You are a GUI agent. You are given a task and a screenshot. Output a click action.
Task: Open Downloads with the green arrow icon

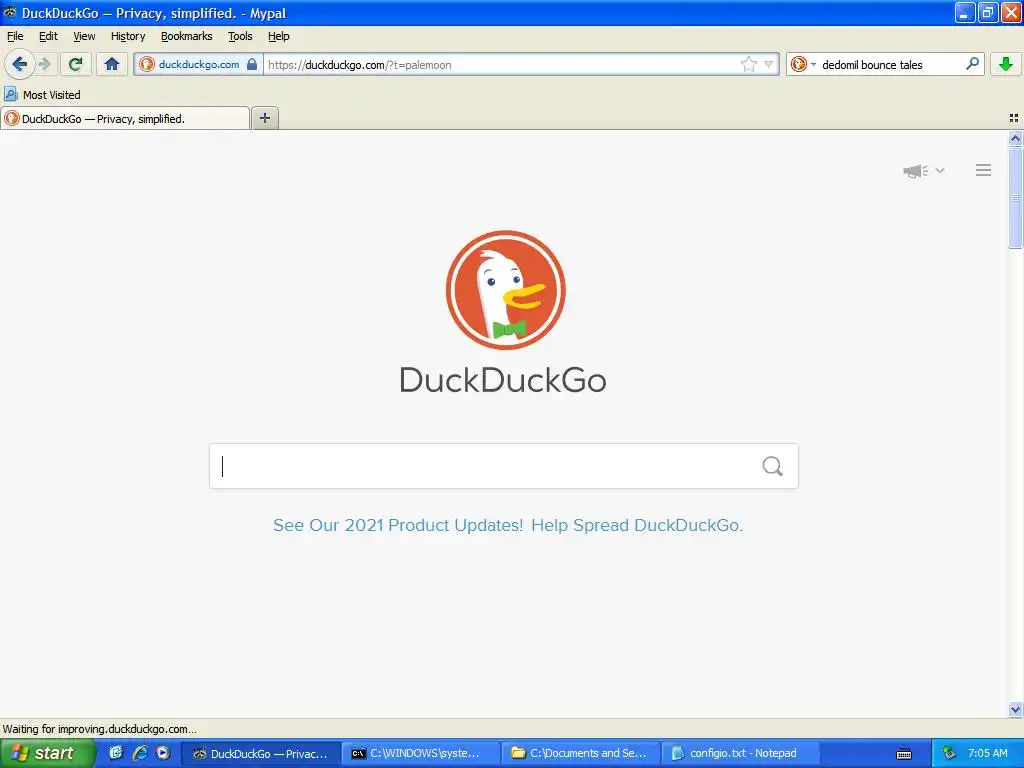tap(1006, 64)
